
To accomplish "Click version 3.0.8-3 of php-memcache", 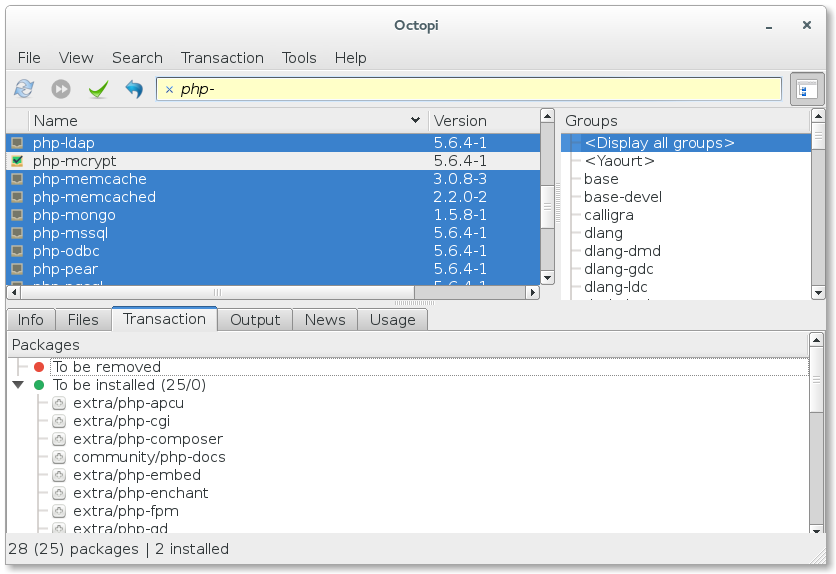I will [x=460, y=179].
